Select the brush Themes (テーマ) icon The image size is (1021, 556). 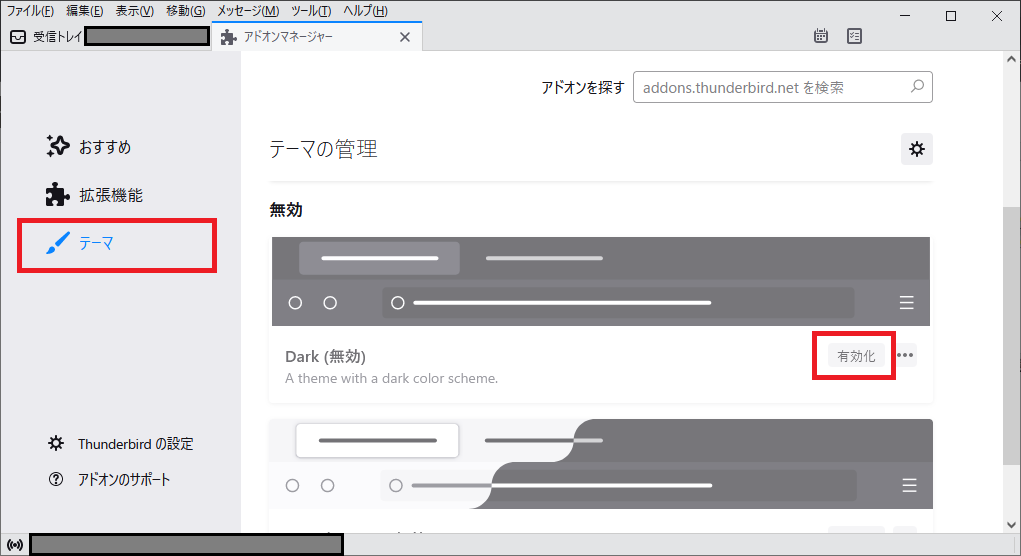coord(57,243)
